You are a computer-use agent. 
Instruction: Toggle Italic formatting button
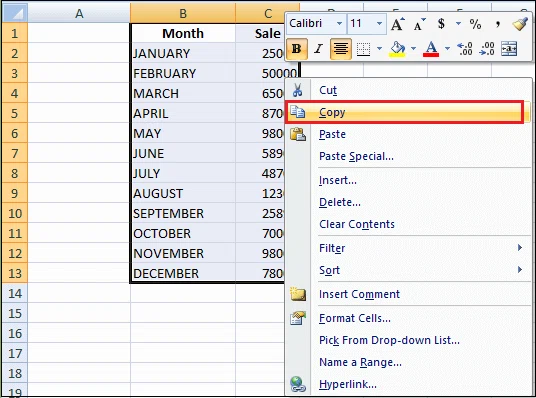click(x=319, y=49)
